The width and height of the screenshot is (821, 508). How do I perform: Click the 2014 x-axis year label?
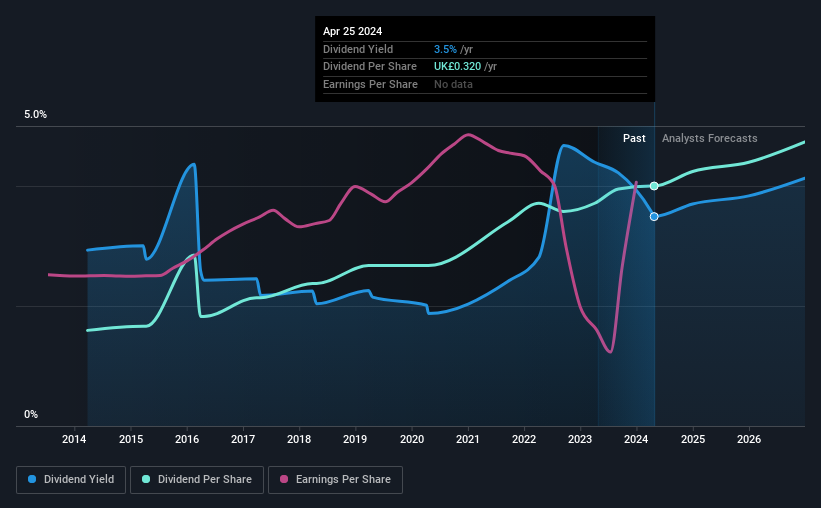(74, 439)
